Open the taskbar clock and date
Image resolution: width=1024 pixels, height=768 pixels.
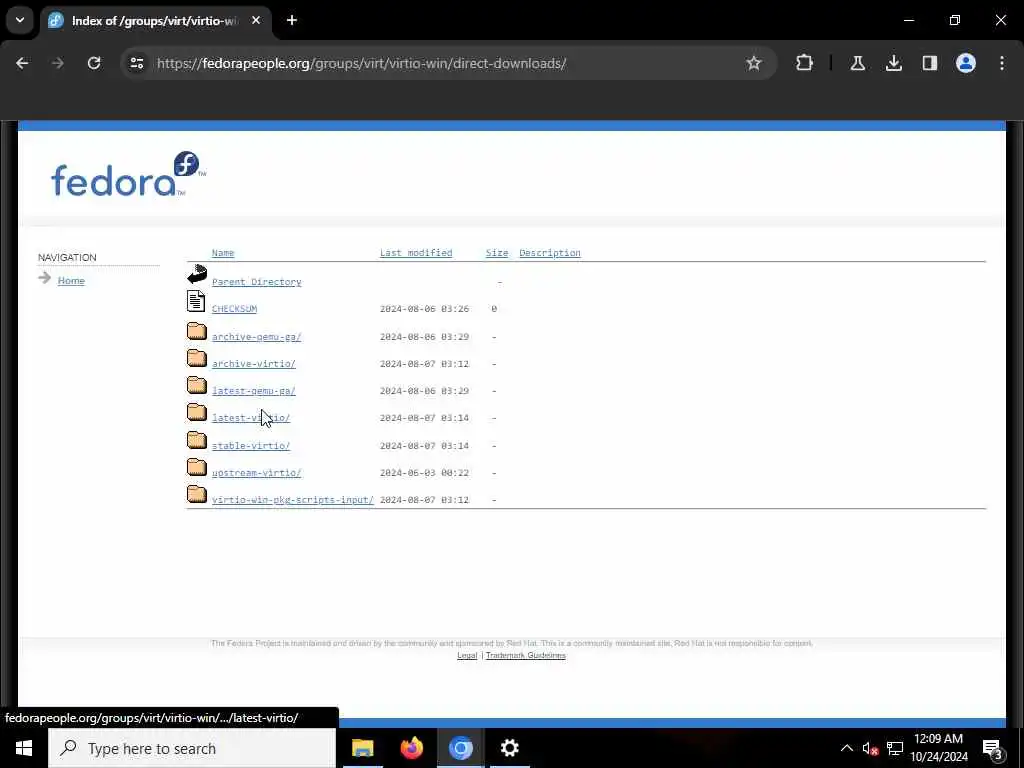(x=938, y=748)
